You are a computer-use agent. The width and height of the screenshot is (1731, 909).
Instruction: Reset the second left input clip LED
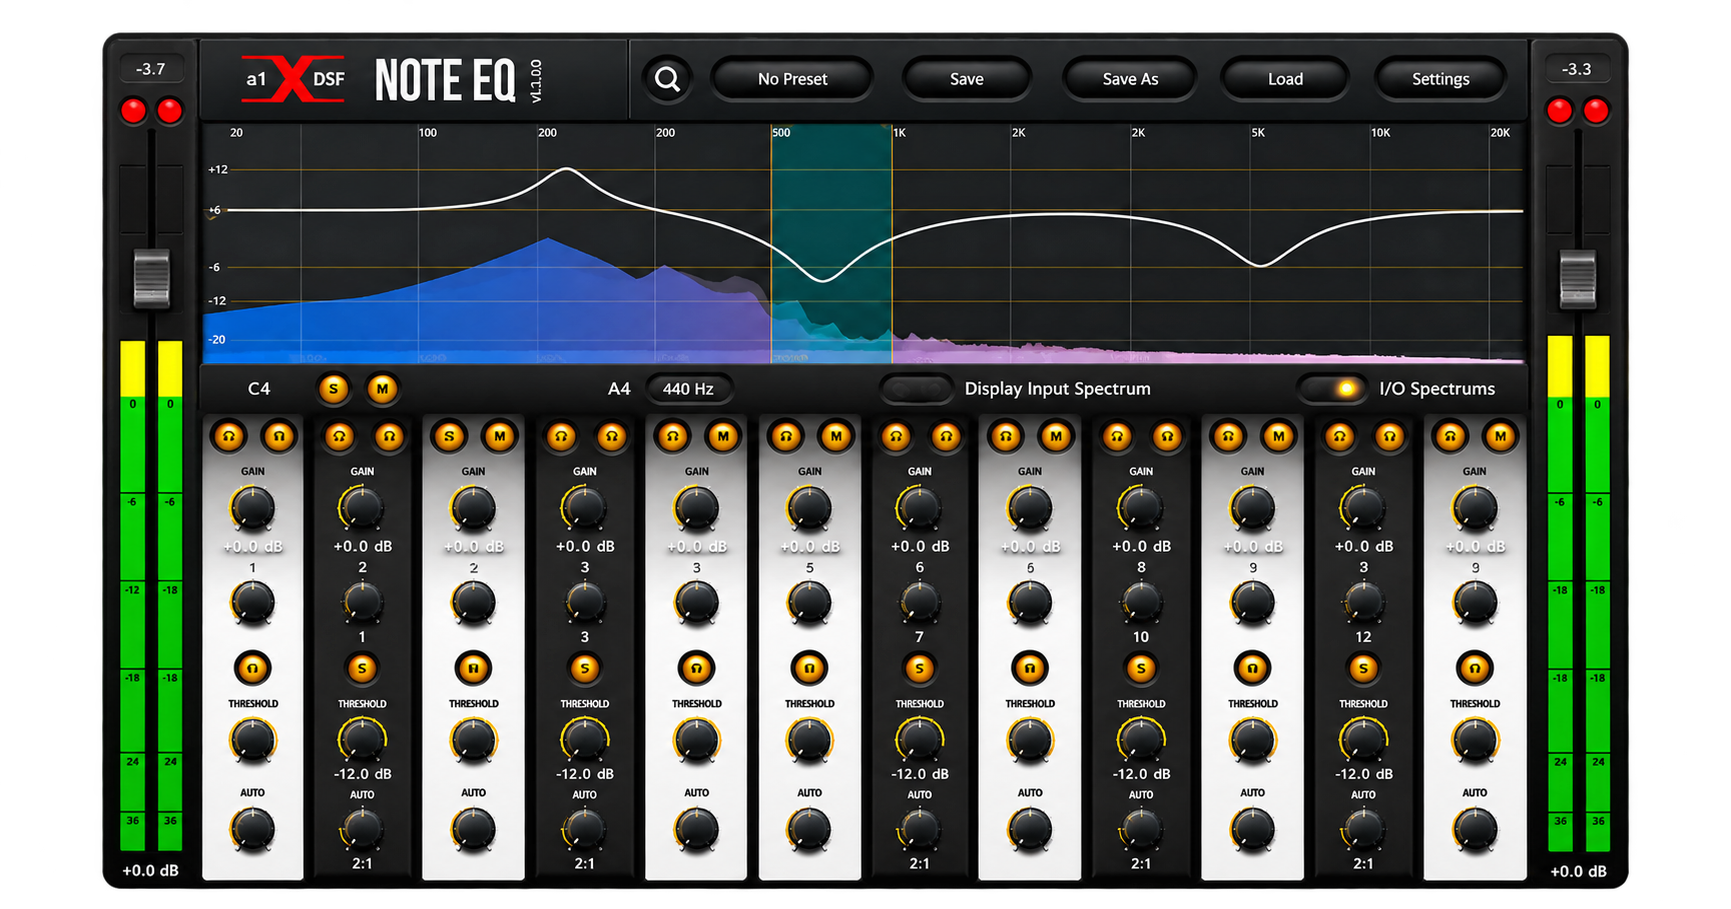point(170,110)
